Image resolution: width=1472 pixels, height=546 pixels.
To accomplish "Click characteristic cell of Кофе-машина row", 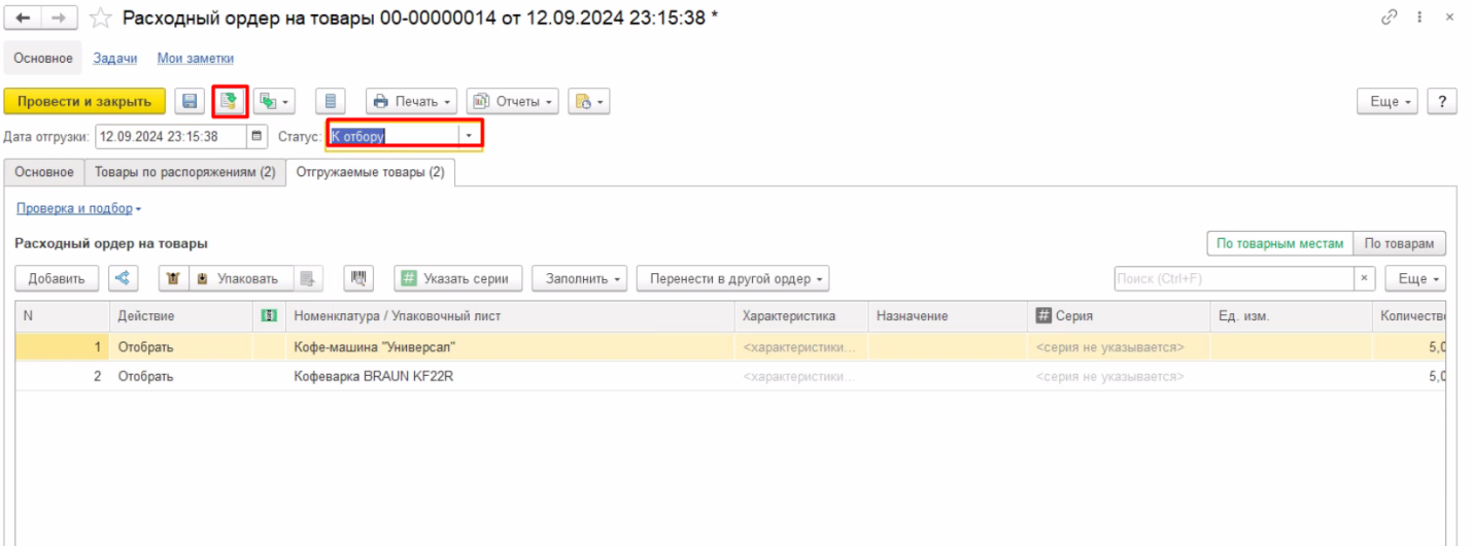I will (801, 347).
